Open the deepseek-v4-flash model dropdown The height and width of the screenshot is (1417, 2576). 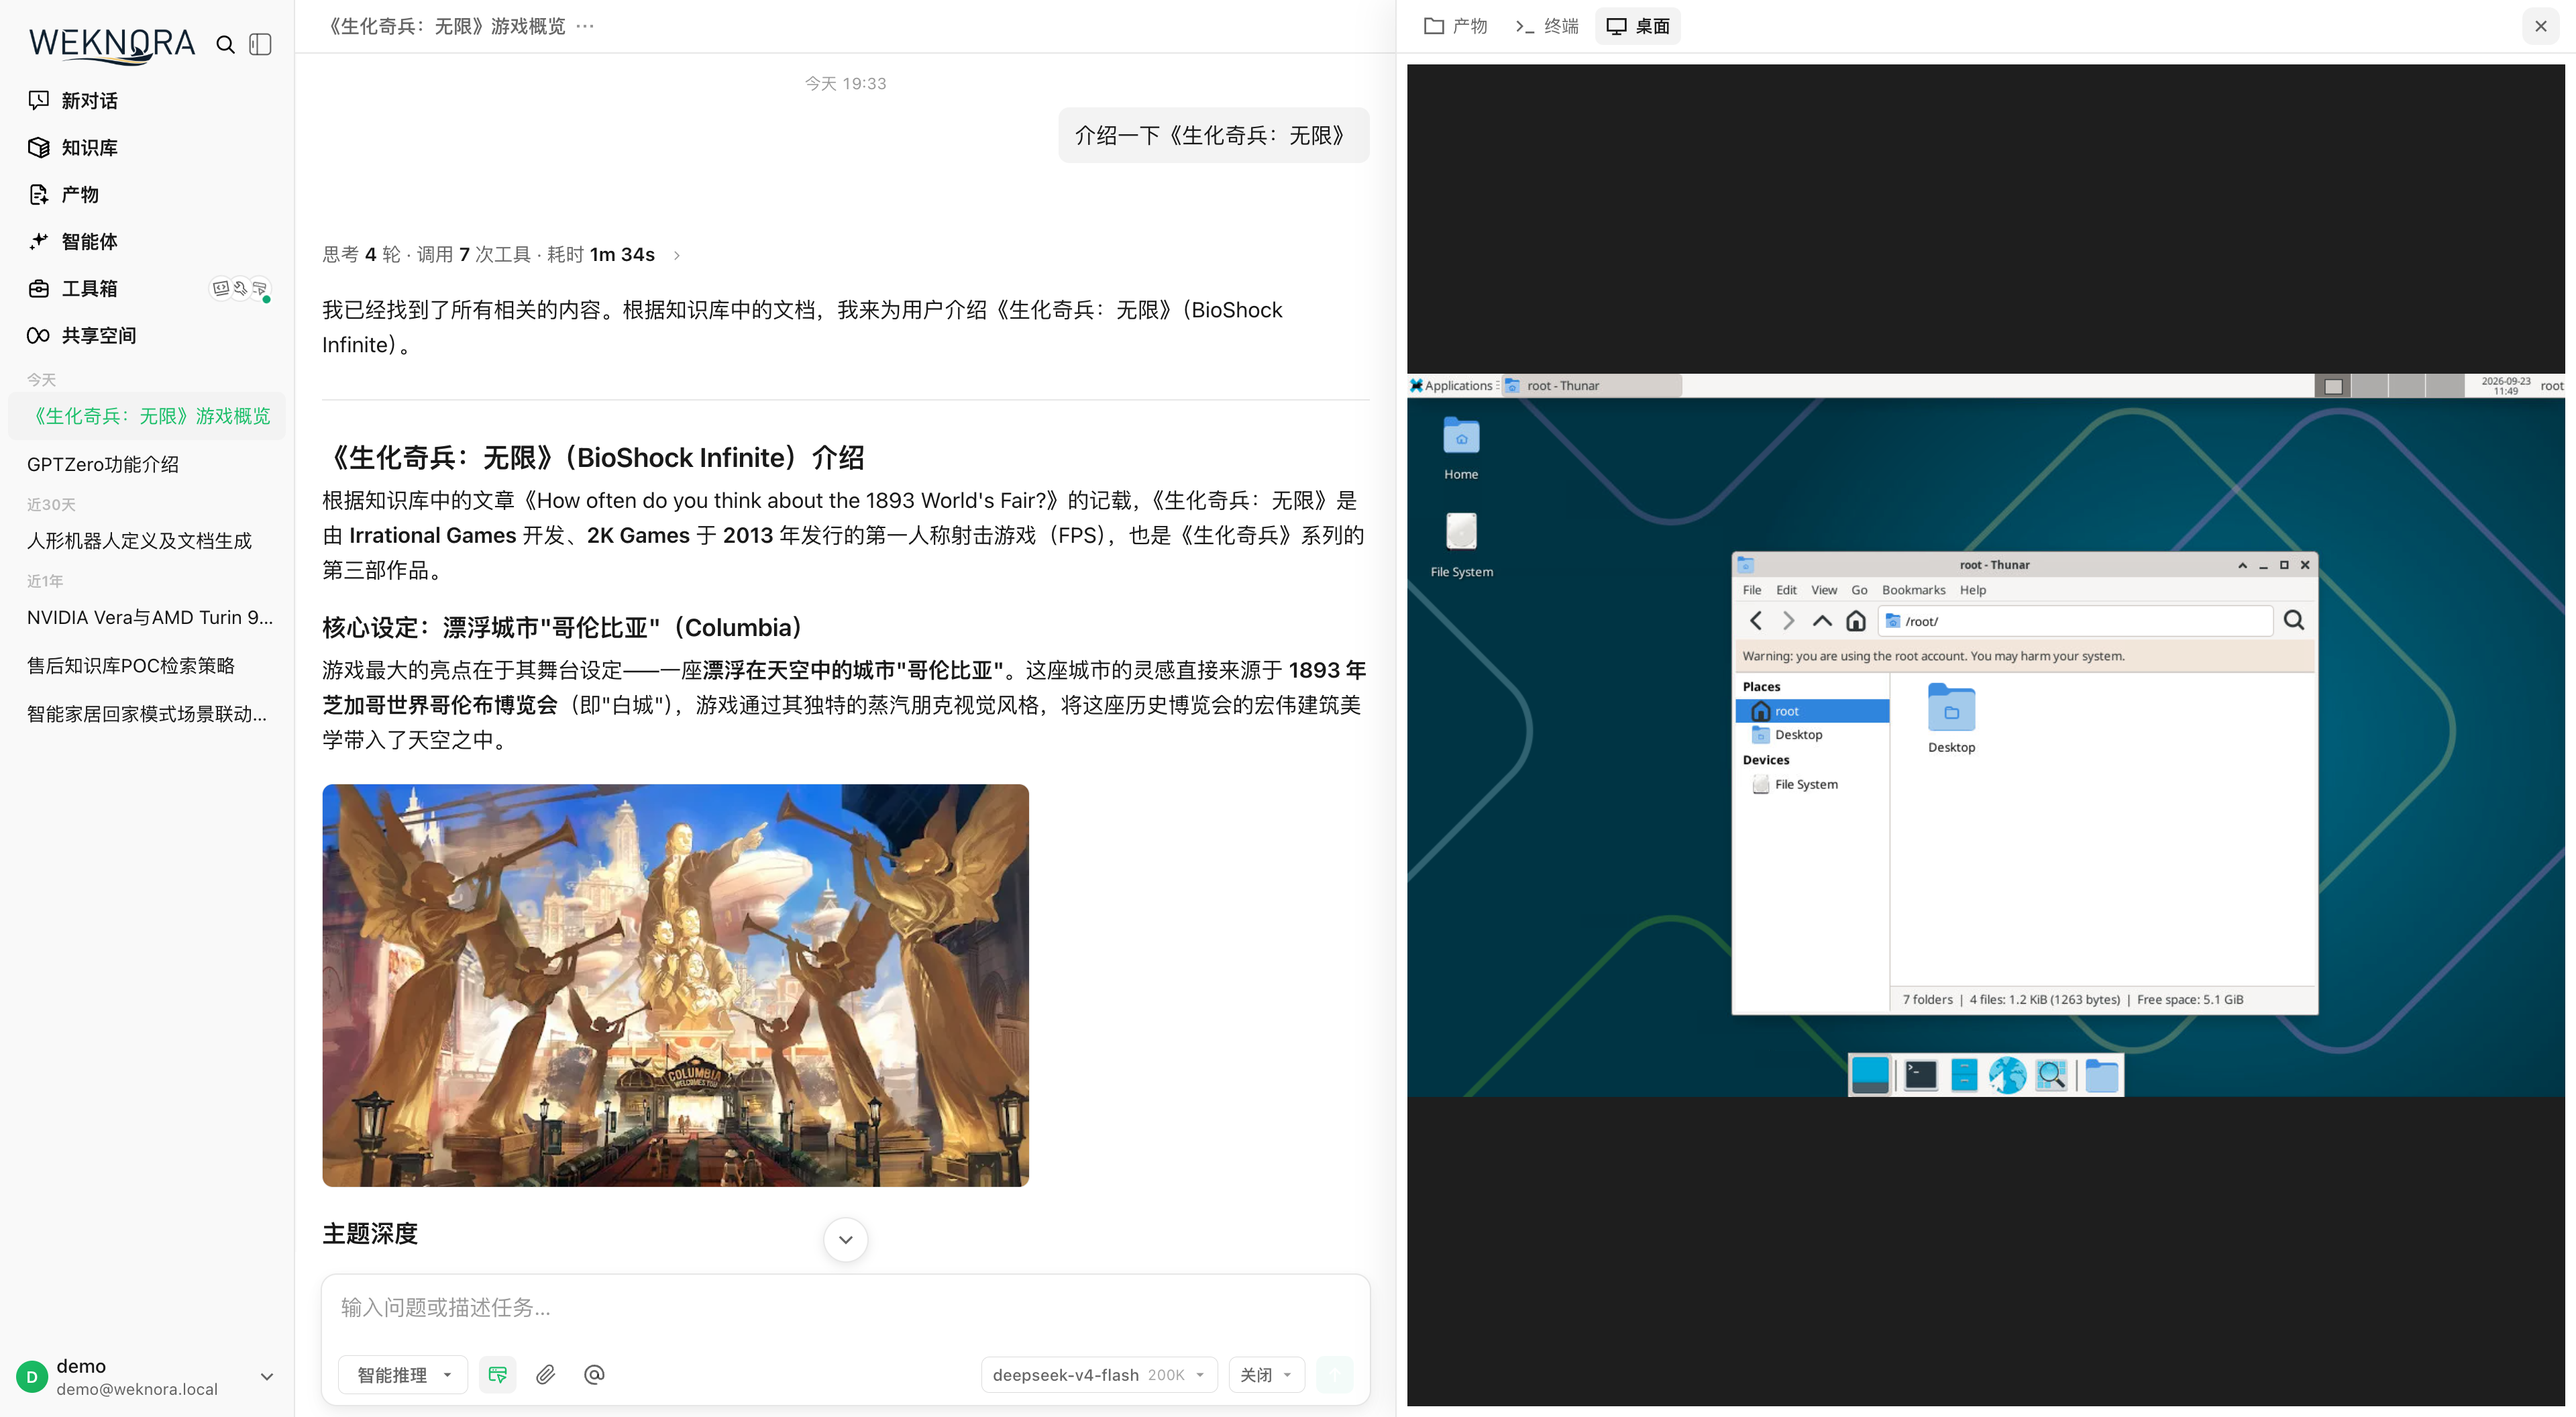1099,1374
